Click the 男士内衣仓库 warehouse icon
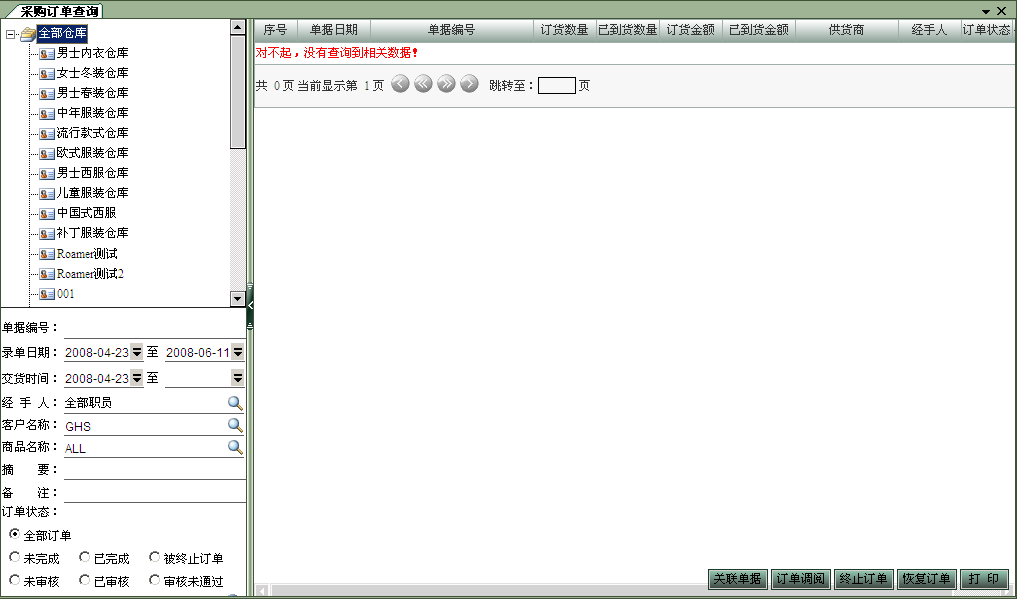This screenshot has height=599, width=1017. click(x=47, y=54)
